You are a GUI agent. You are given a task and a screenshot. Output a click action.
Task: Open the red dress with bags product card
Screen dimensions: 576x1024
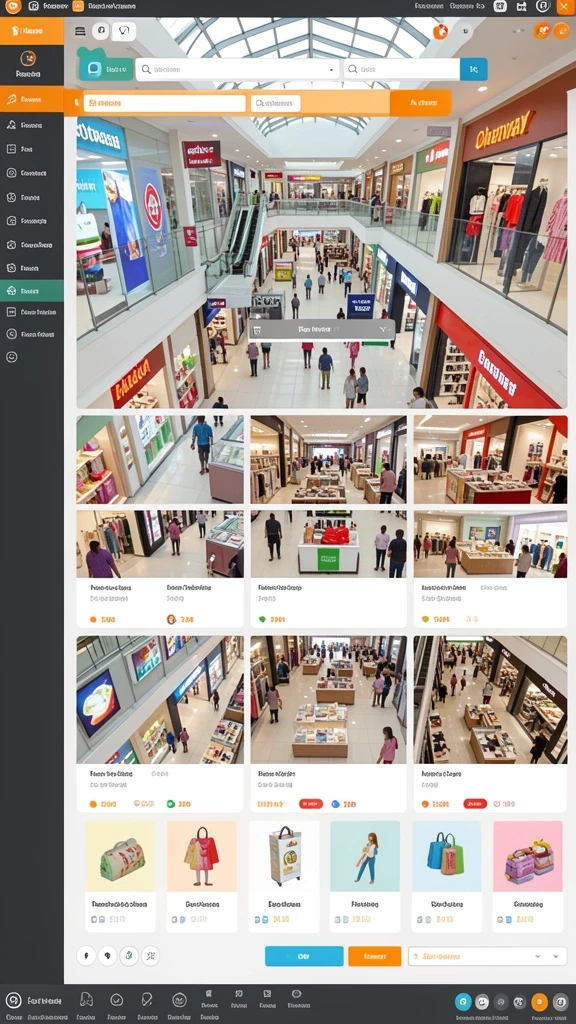coord(202,876)
